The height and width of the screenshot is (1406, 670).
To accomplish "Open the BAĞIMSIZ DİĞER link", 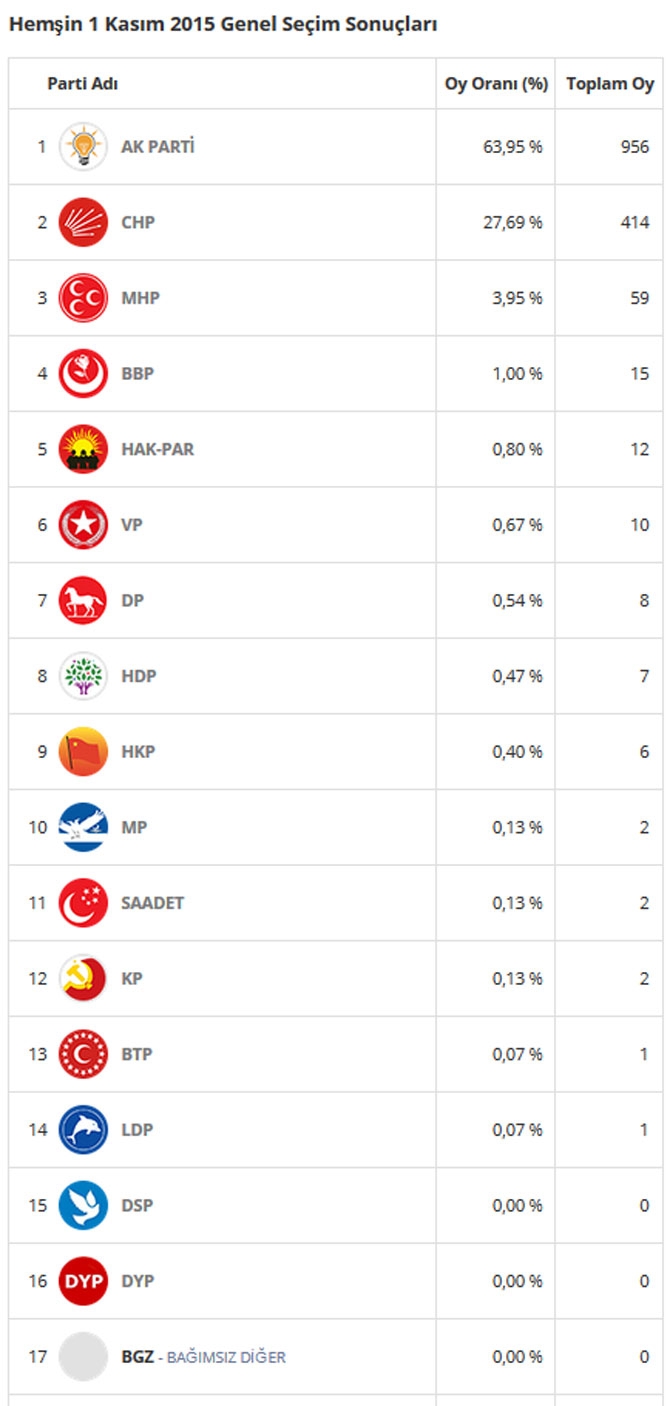I will (226, 1357).
